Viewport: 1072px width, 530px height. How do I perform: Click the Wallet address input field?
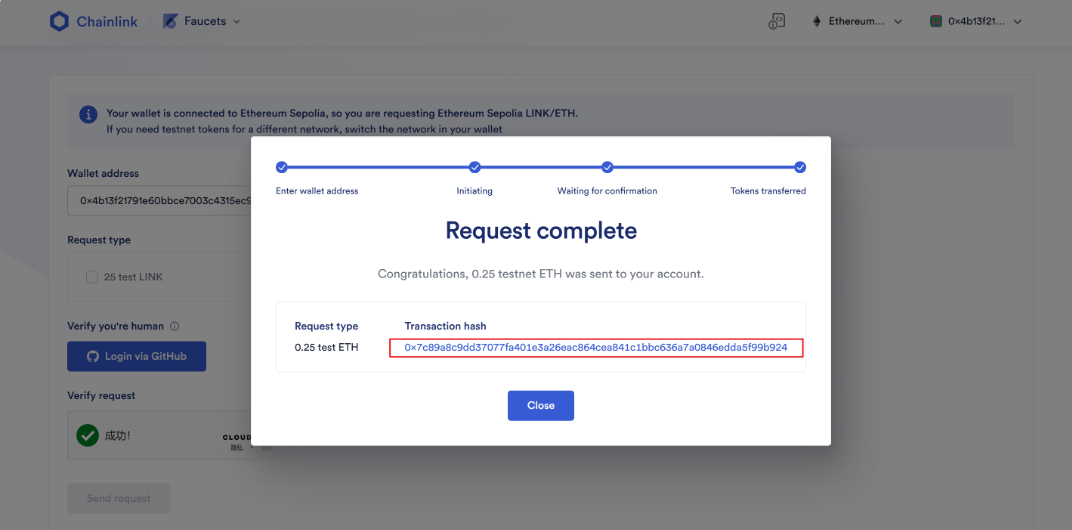coord(159,201)
